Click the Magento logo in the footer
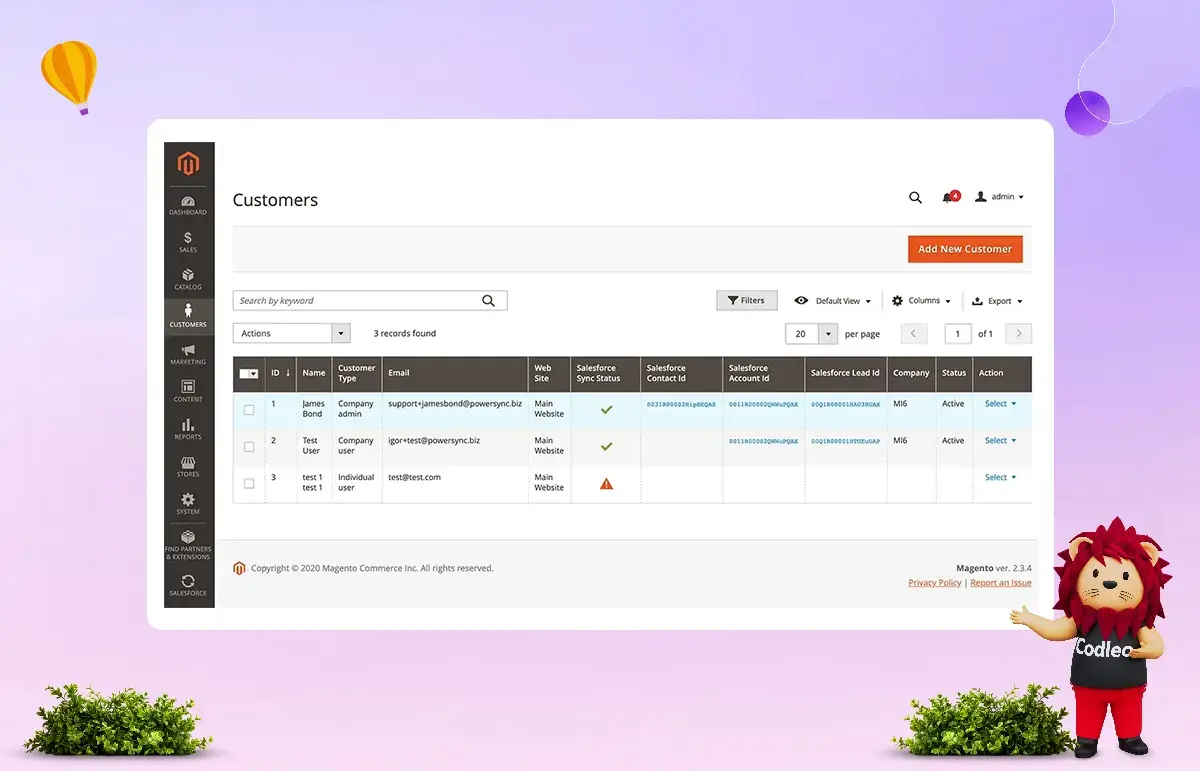Viewport: 1200px width, 771px height. [239, 568]
